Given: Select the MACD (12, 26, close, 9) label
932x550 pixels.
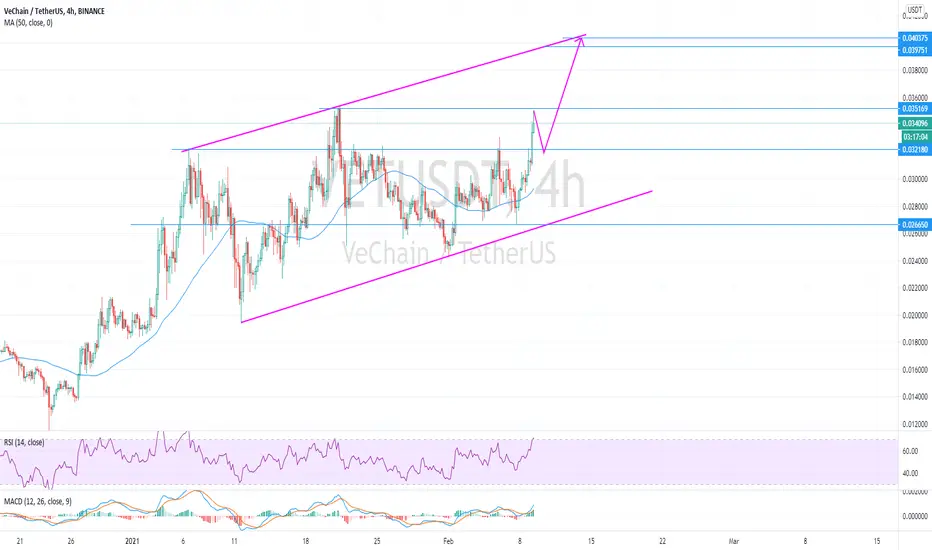Looking at the screenshot, I should 37,501.
